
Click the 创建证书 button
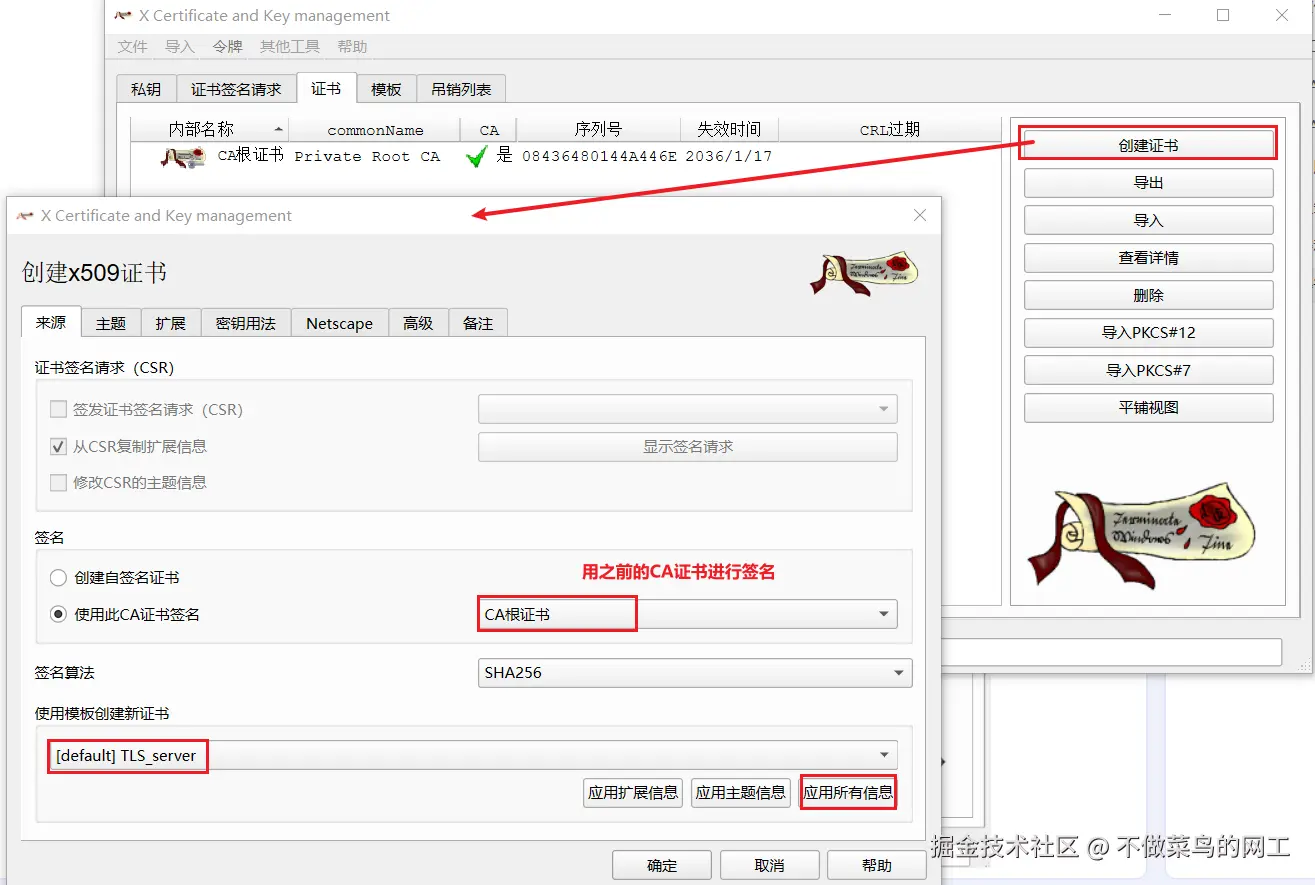(x=1146, y=143)
